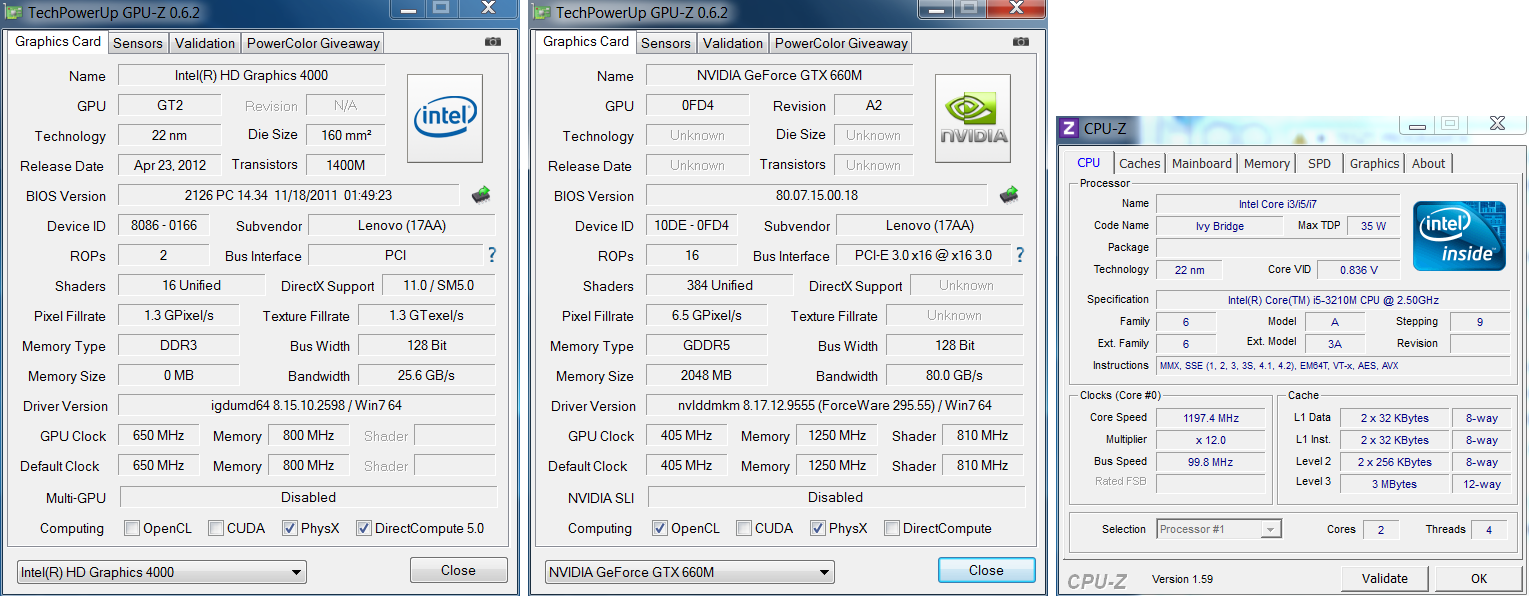Screen dimensions: 1532x596
Task: Click the camera screenshot icon in Intel GPU-Z window
Action: 492,42
